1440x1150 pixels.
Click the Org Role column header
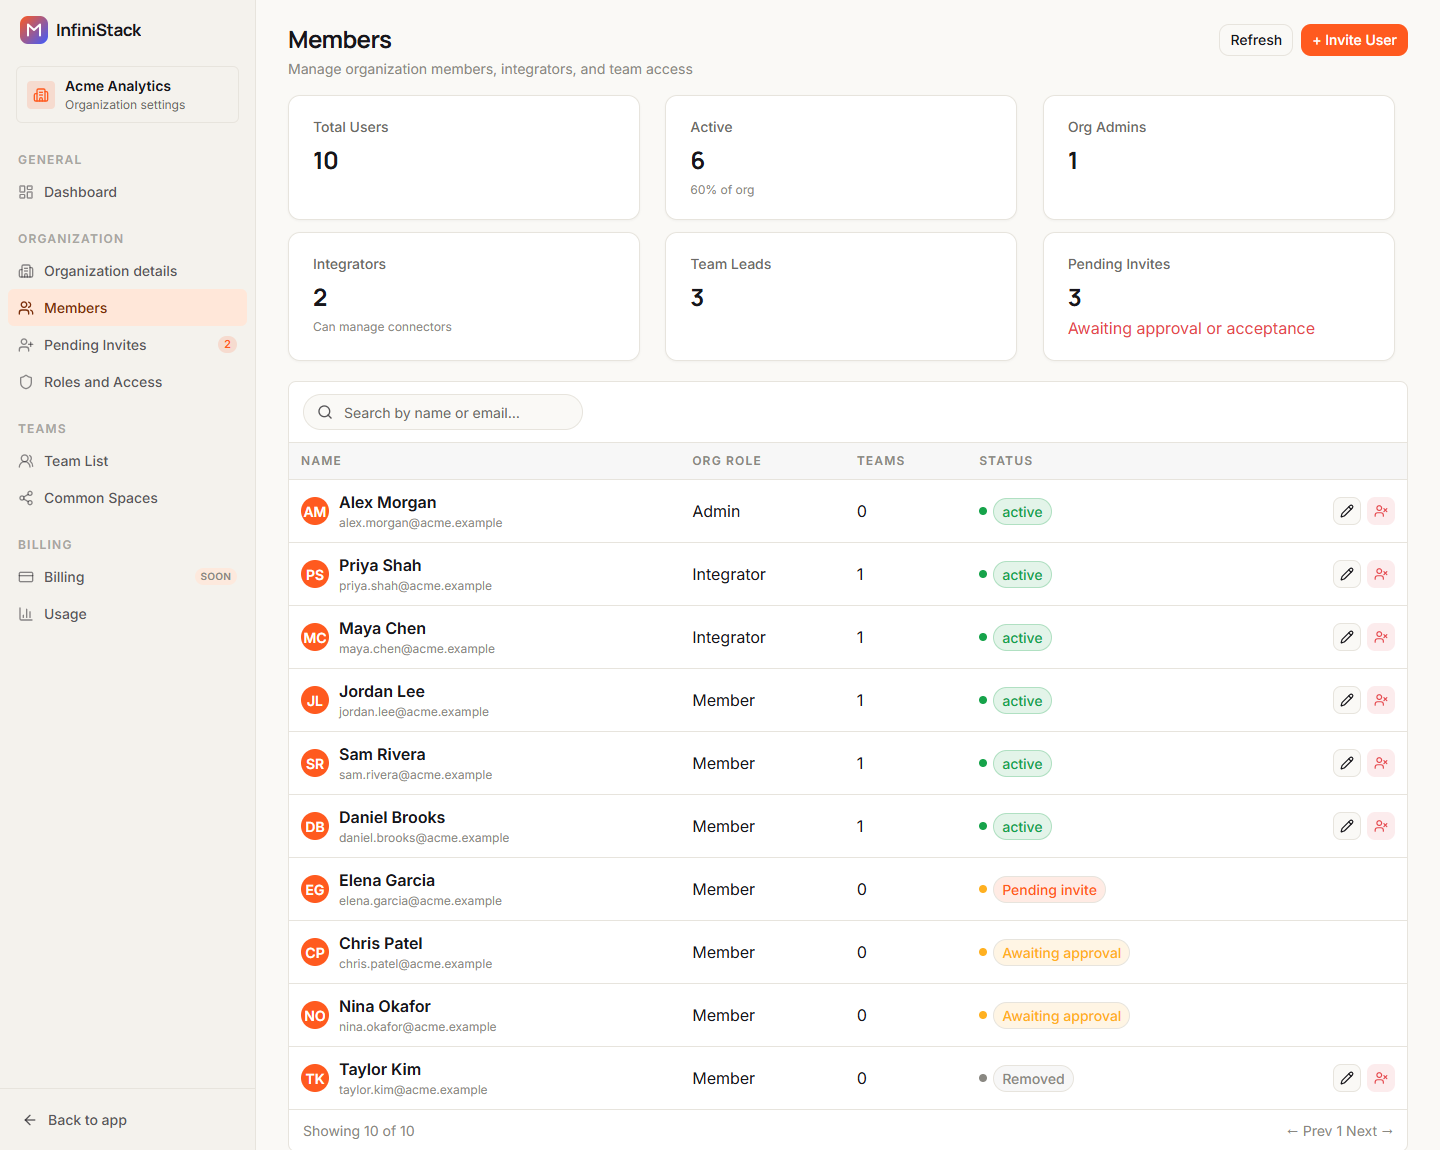(727, 461)
